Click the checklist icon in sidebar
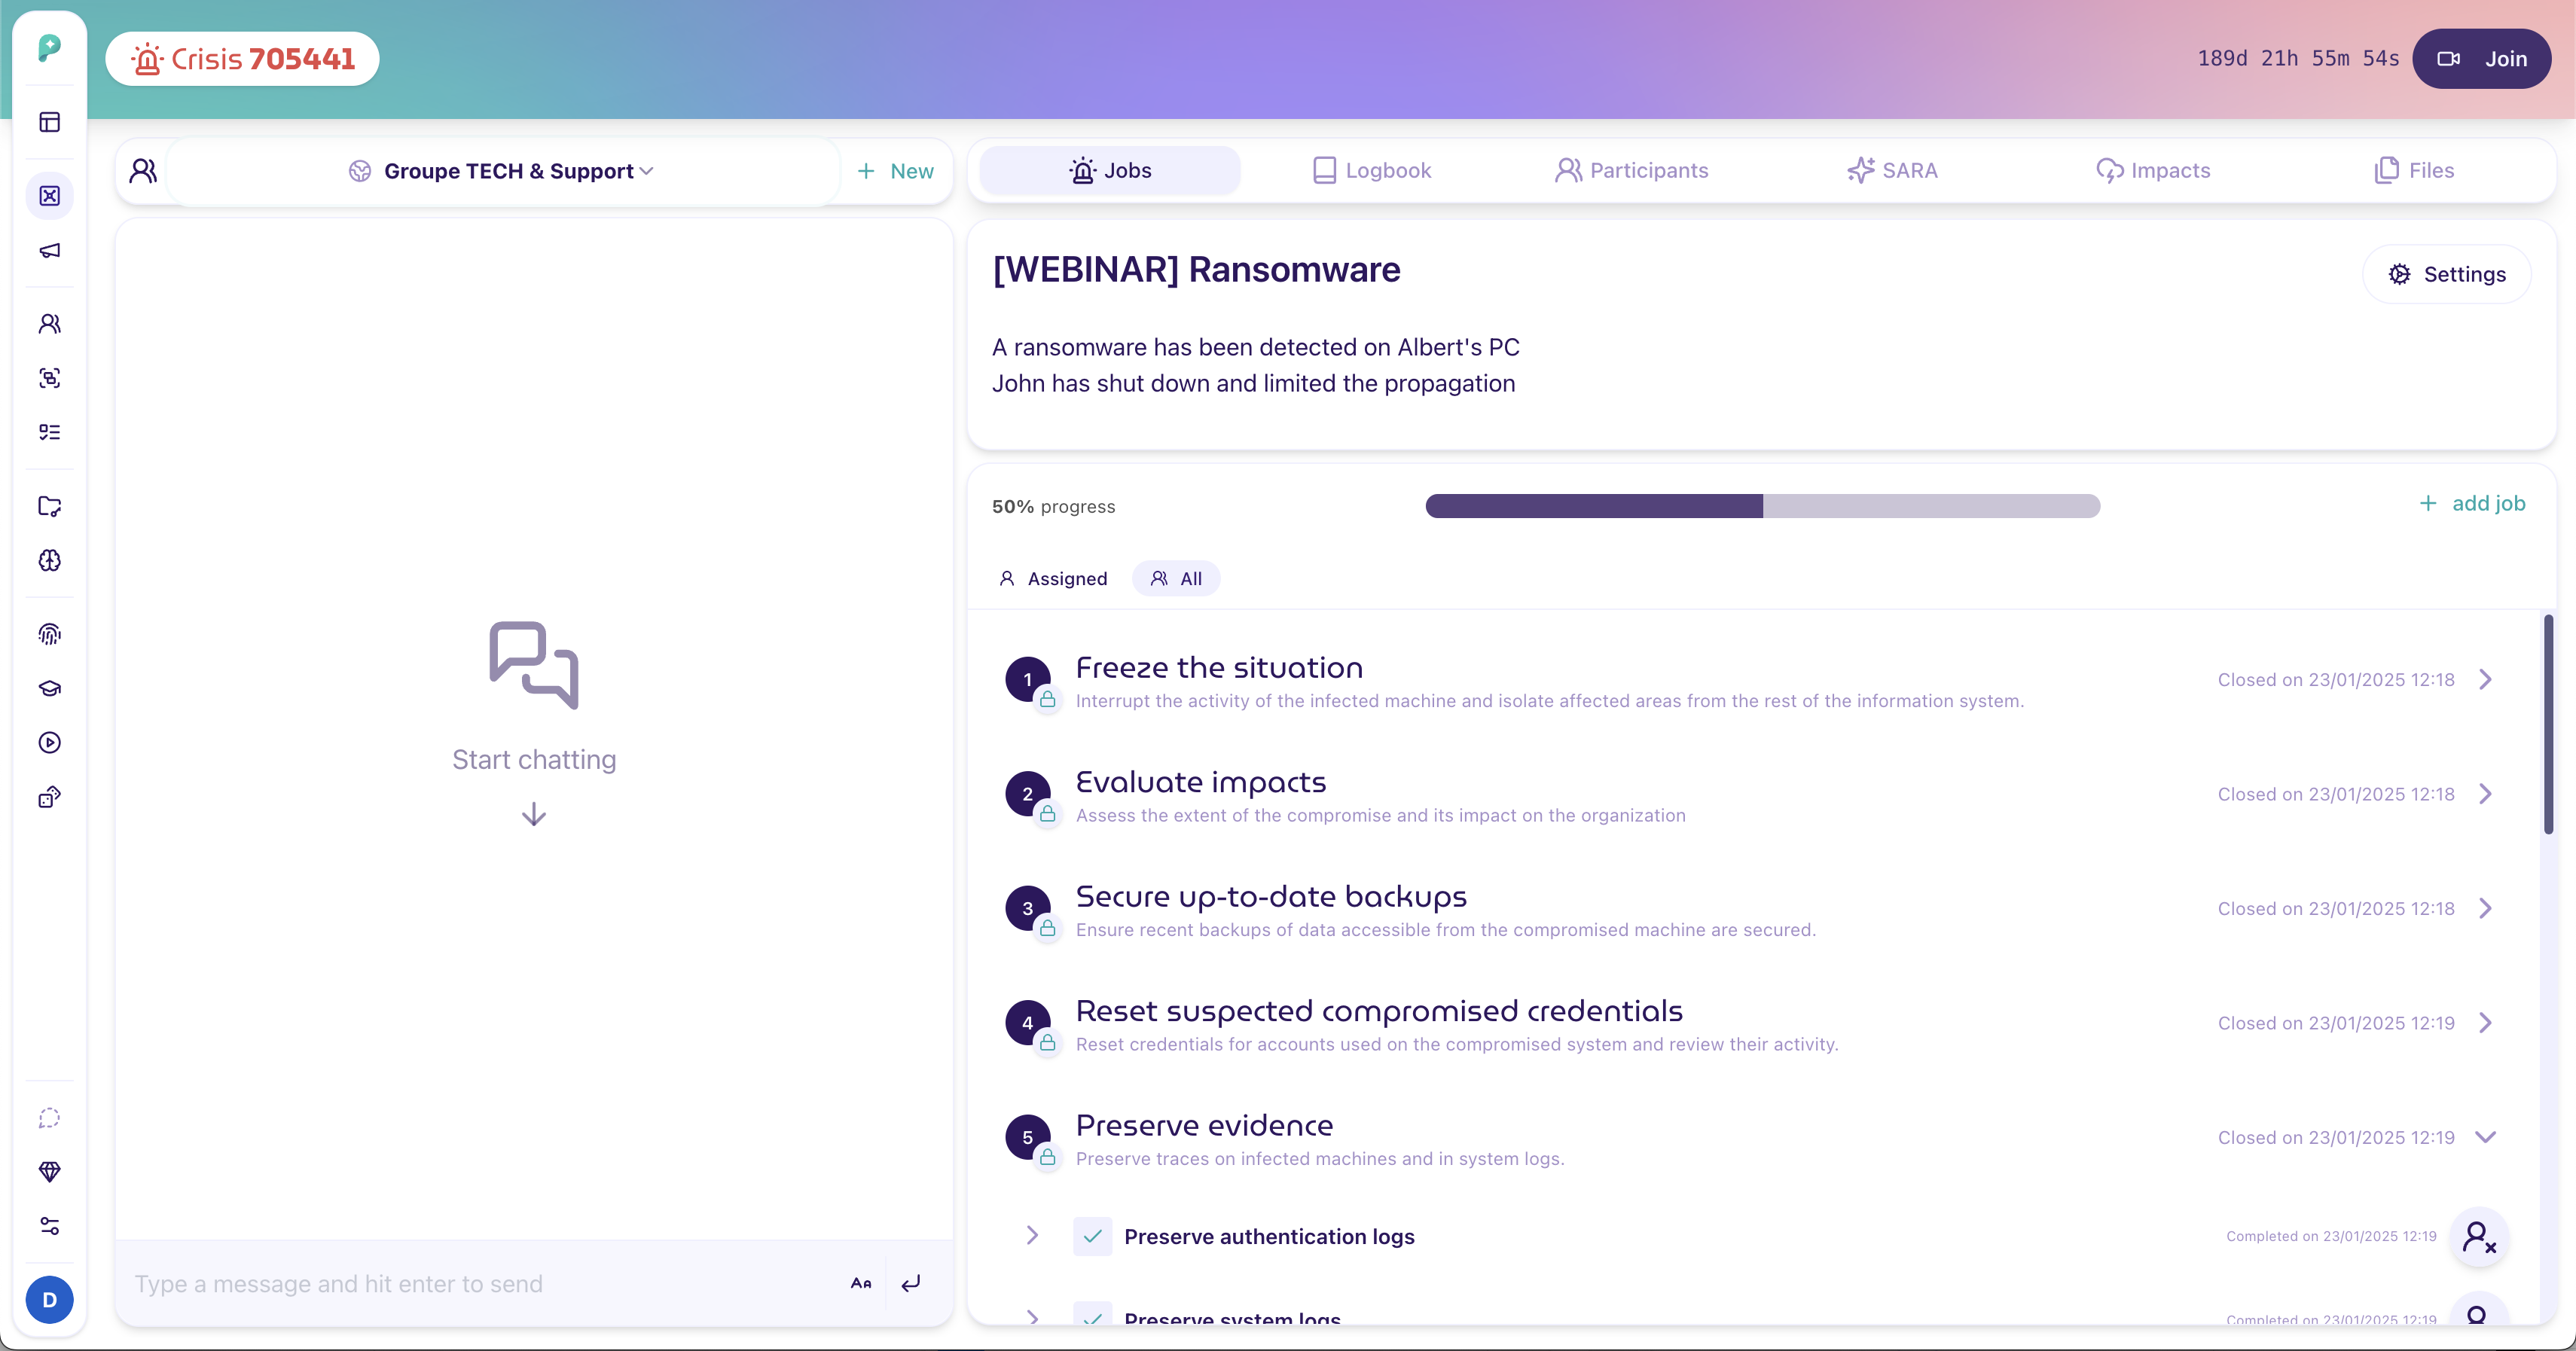Viewport: 2576px width, 1351px height. click(49, 432)
